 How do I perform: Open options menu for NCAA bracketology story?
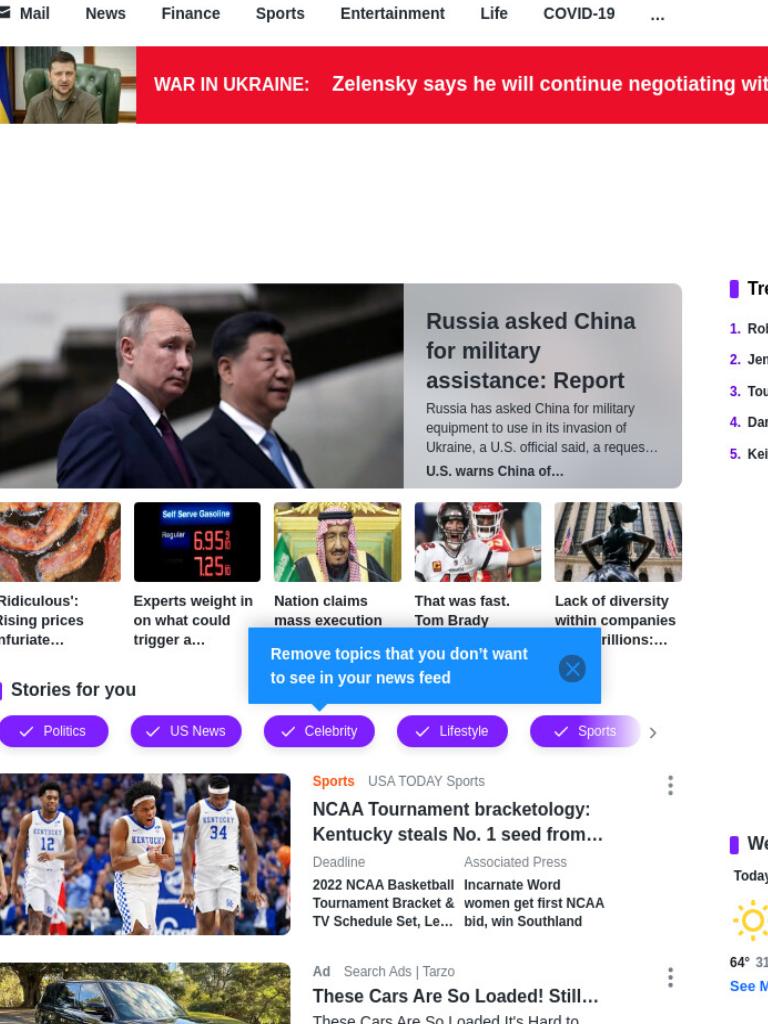coord(670,785)
